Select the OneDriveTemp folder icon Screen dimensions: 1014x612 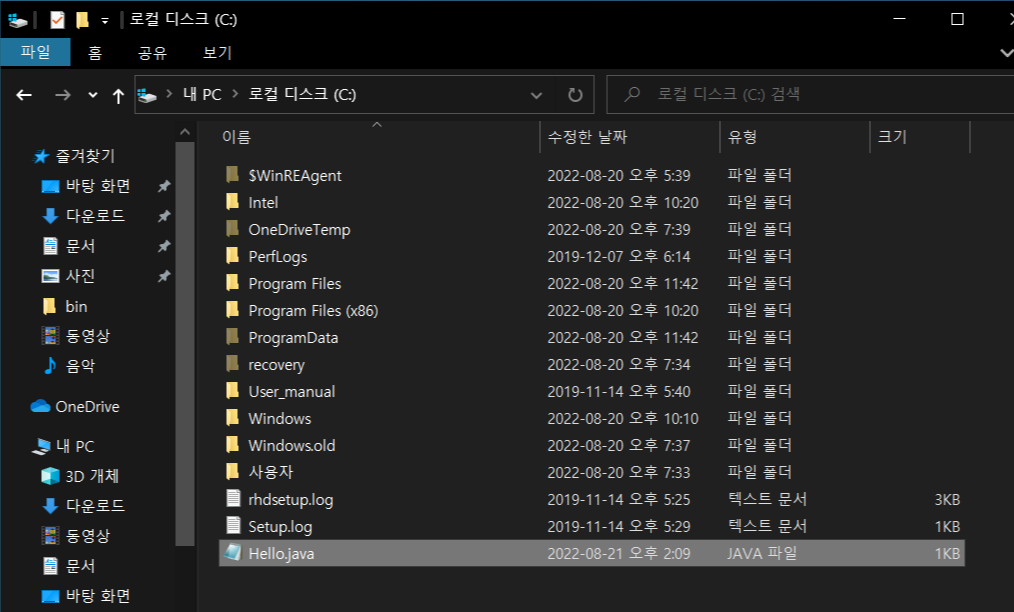[232, 229]
